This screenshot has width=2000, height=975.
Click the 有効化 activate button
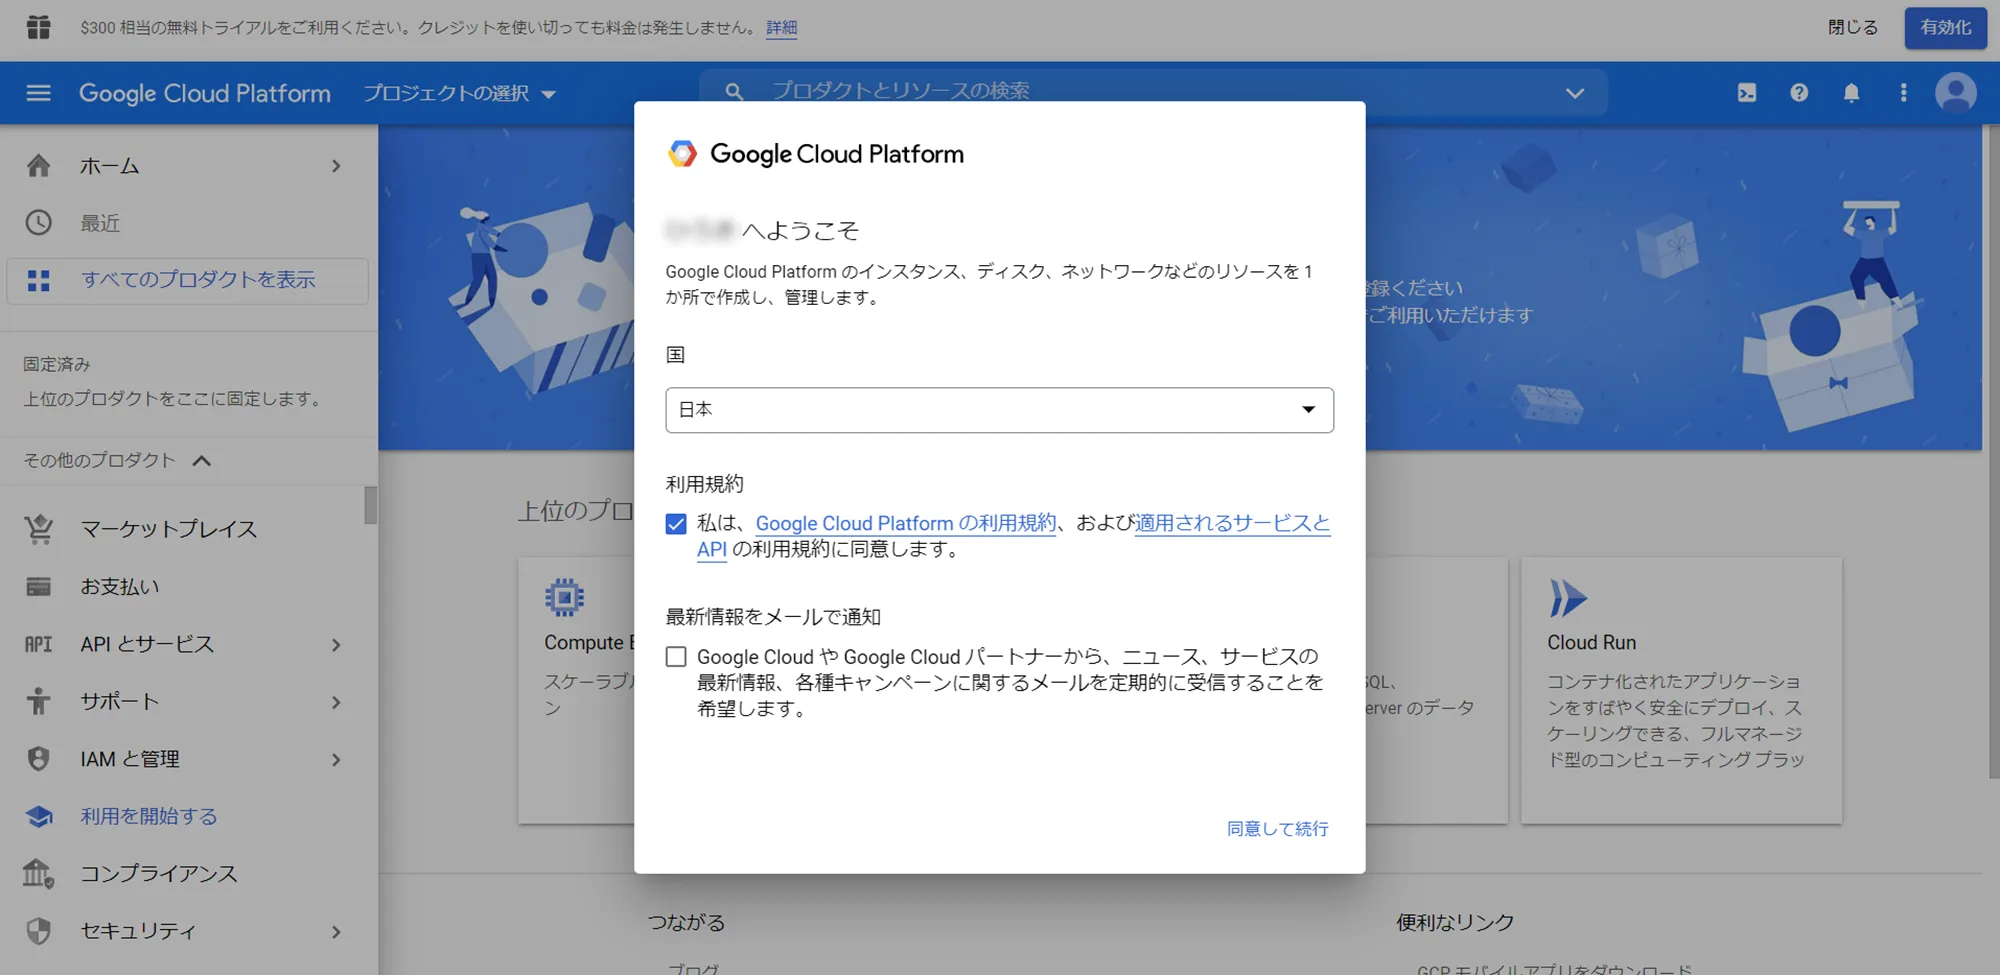1945,28
